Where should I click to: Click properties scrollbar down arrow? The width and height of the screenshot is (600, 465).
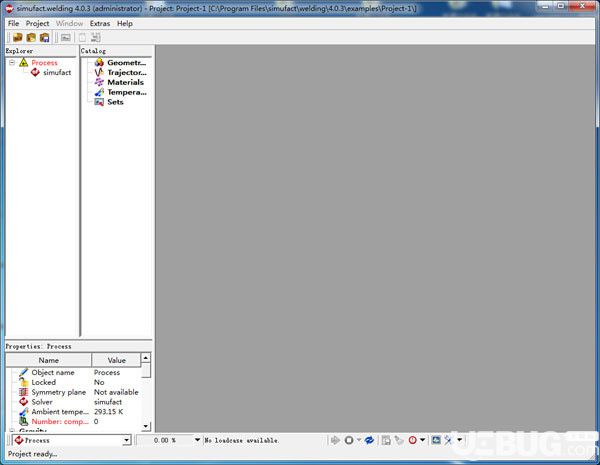(146, 426)
